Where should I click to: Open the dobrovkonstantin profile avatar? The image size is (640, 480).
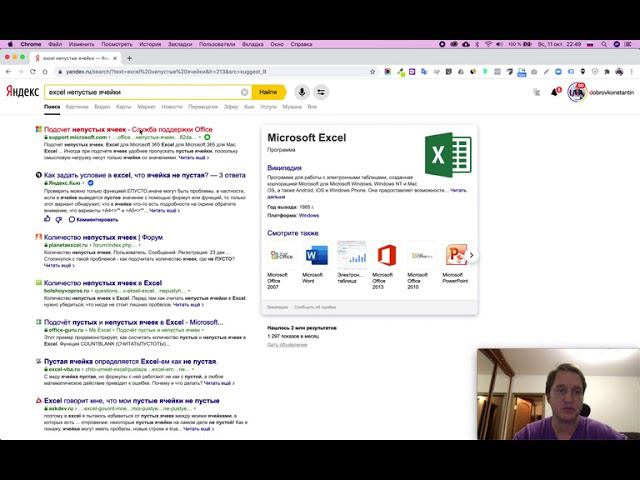coord(577,92)
